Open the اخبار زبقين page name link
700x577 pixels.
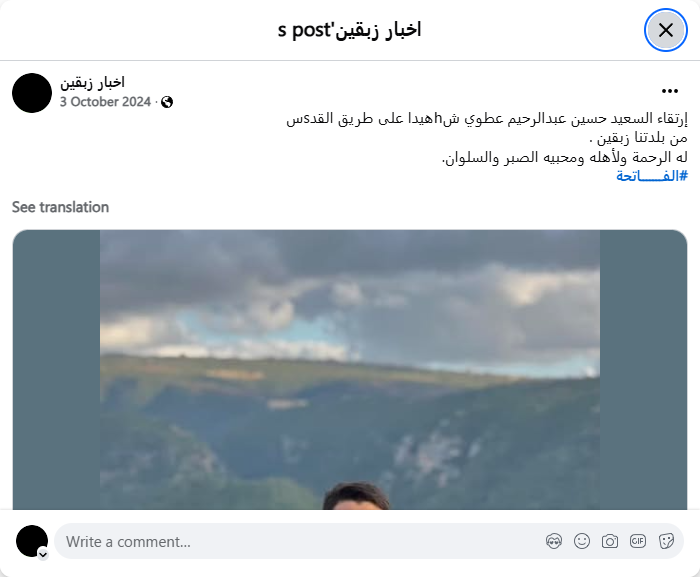92,82
